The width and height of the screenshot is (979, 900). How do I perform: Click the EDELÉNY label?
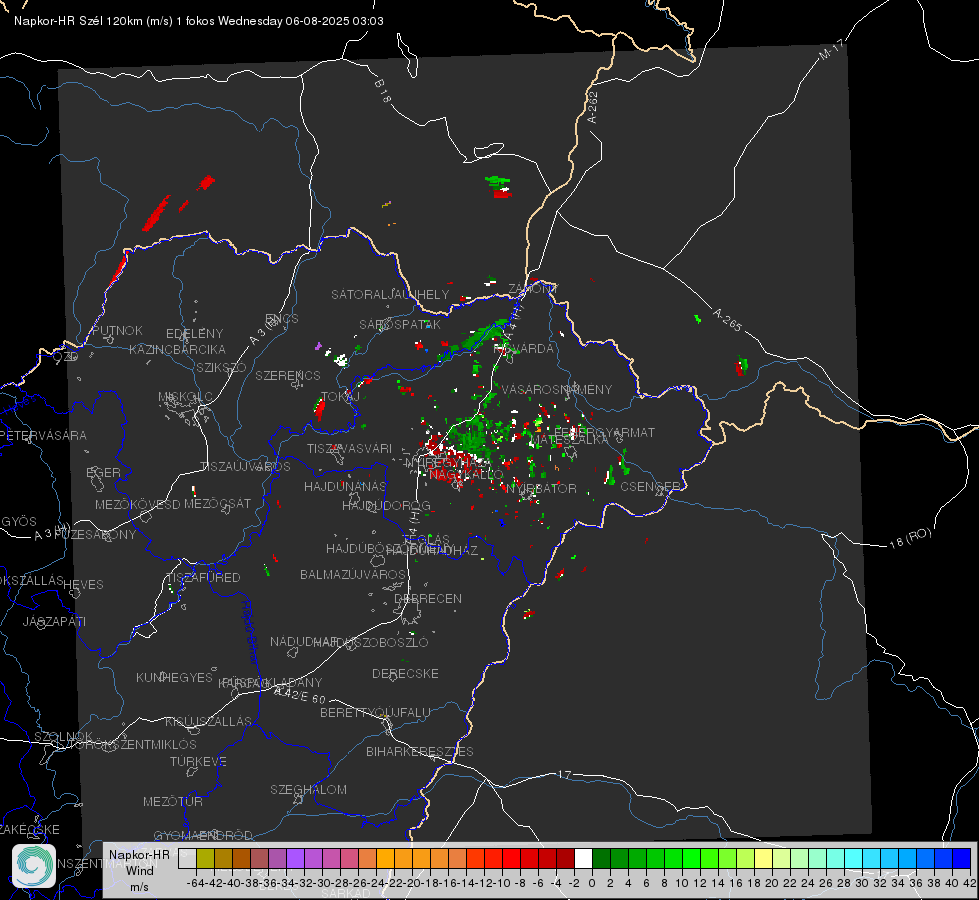pos(194,334)
